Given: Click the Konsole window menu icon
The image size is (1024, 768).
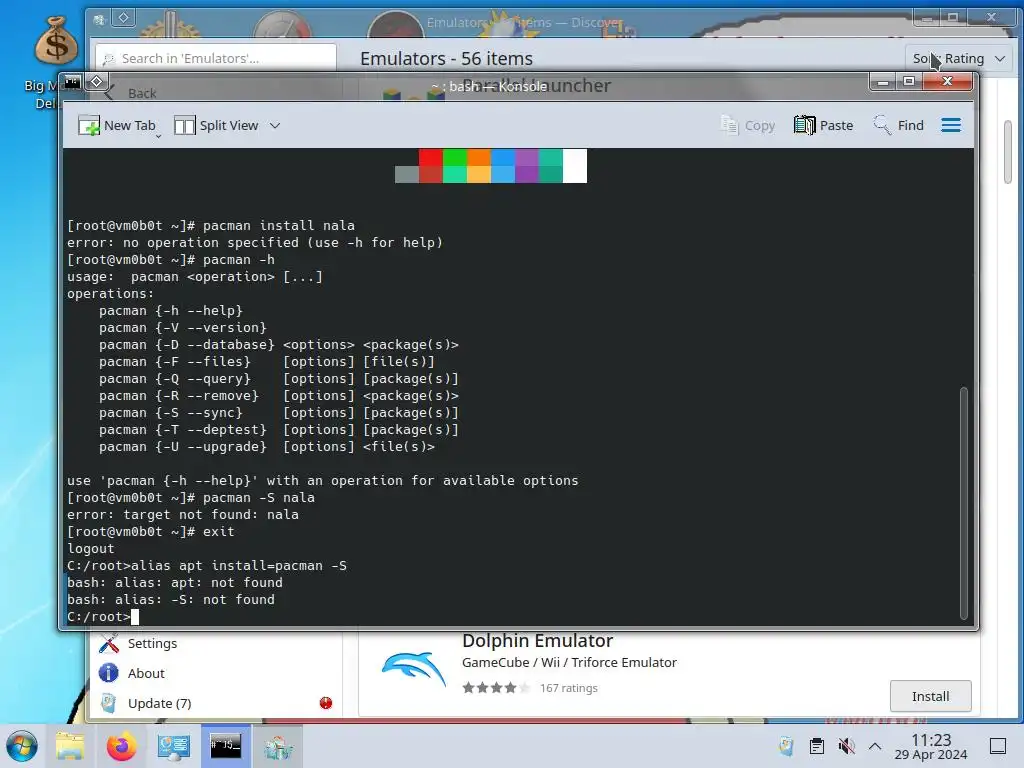Looking at the screenshot, I should click(72, 82).
